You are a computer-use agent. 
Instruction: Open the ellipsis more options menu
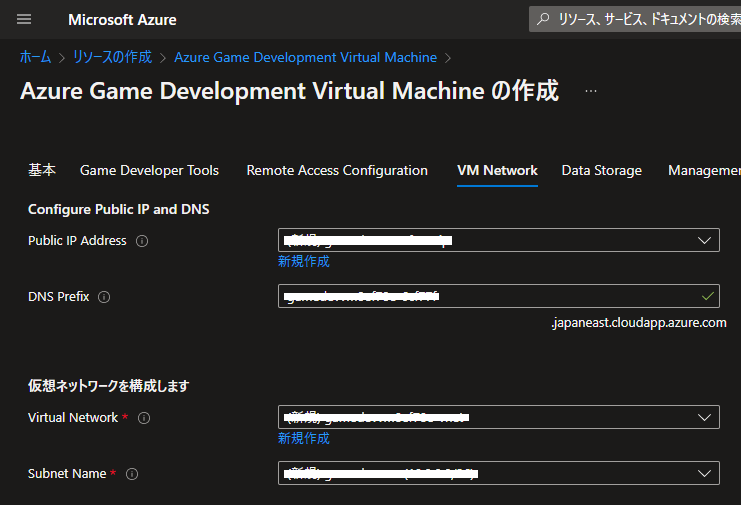591,91
